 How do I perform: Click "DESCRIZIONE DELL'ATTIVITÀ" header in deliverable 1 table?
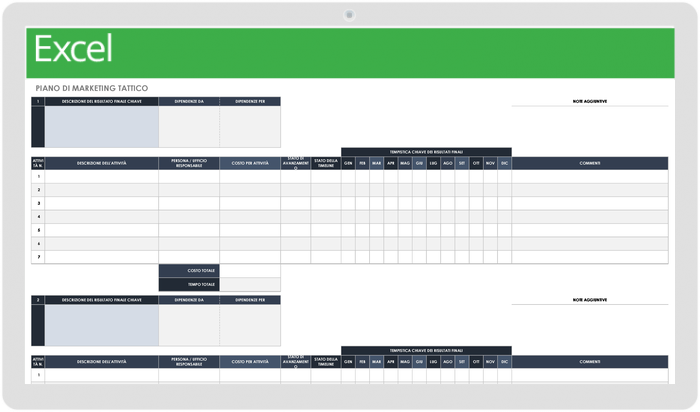[x=101, y=163]
